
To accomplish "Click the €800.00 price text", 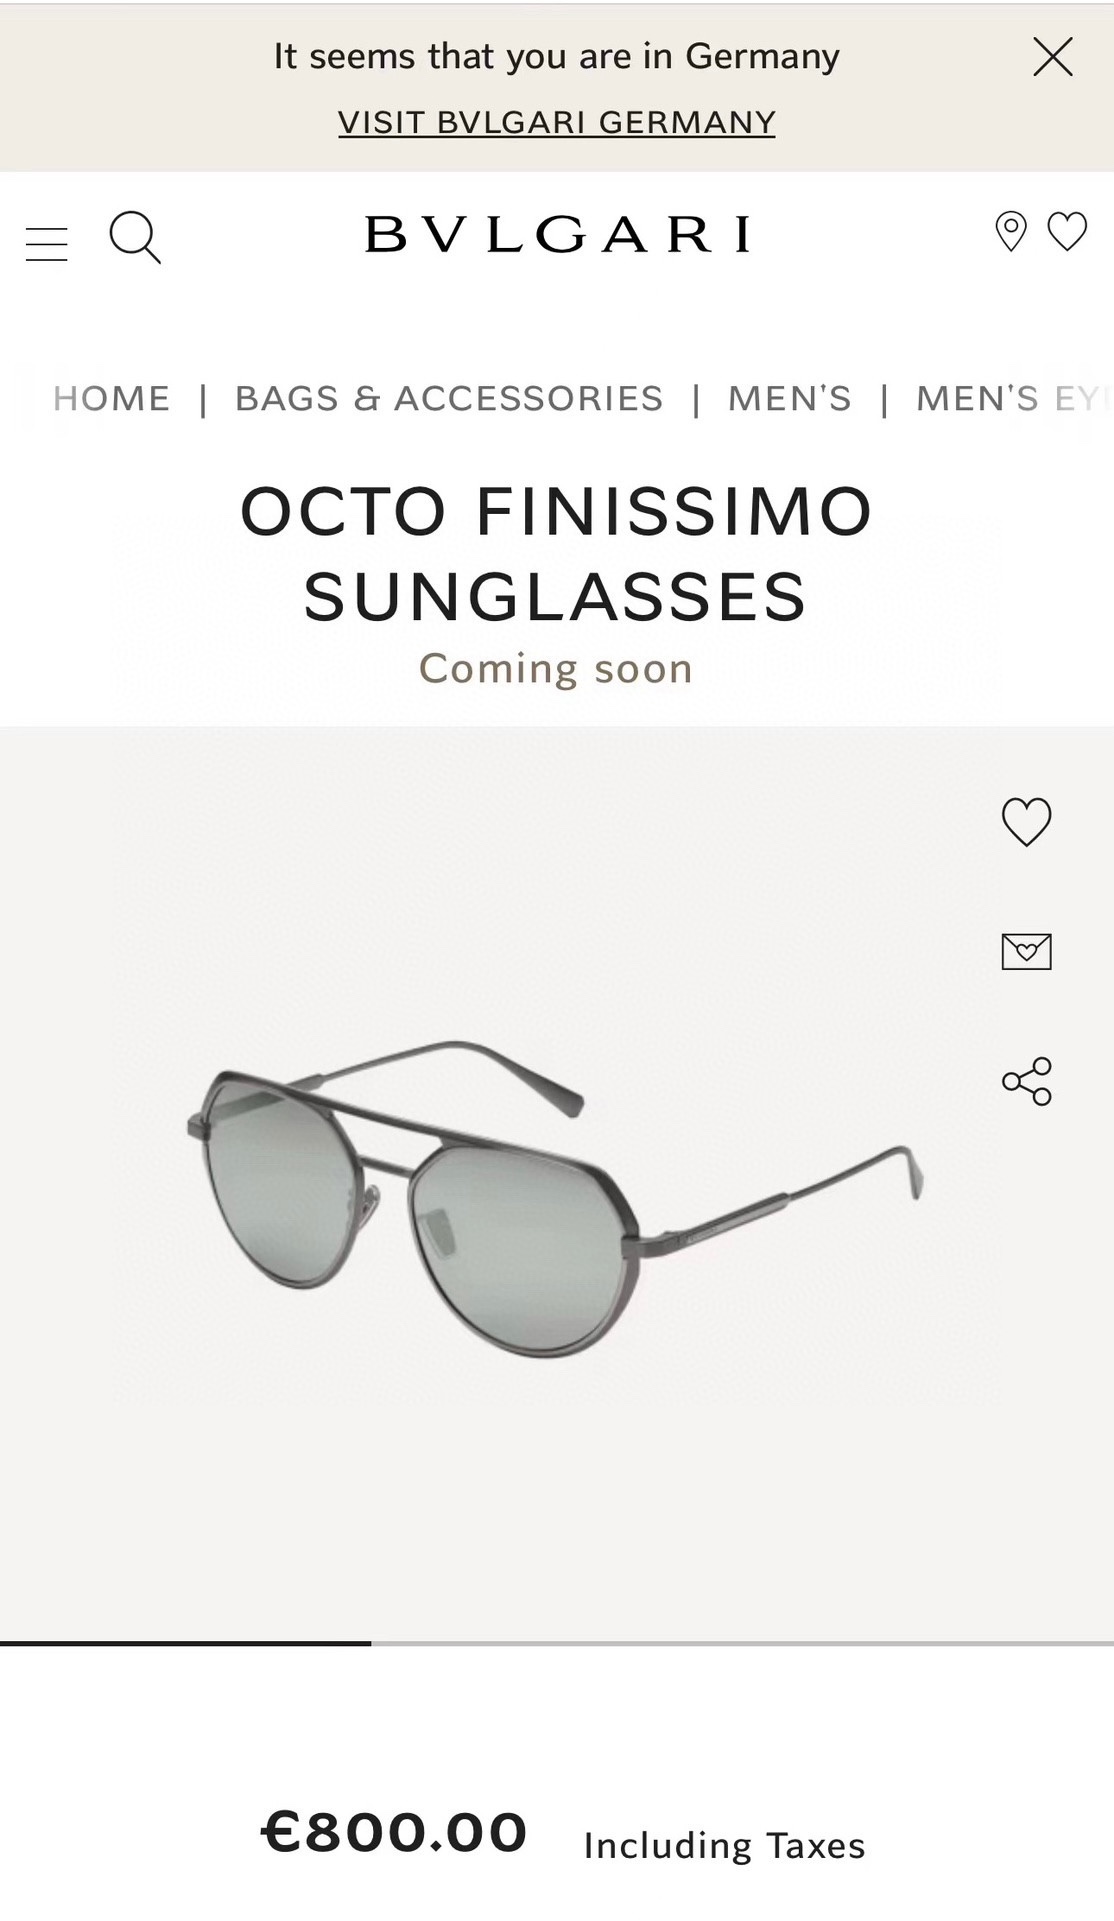I will (394, 1832).
